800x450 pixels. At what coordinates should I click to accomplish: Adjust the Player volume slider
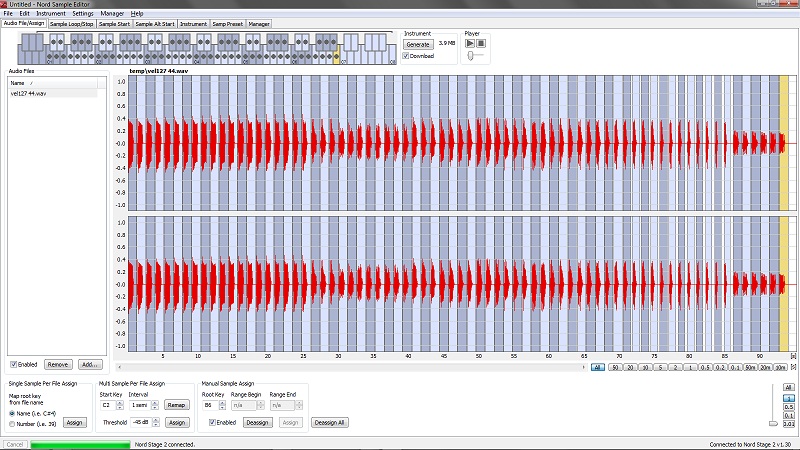[469, 56]
